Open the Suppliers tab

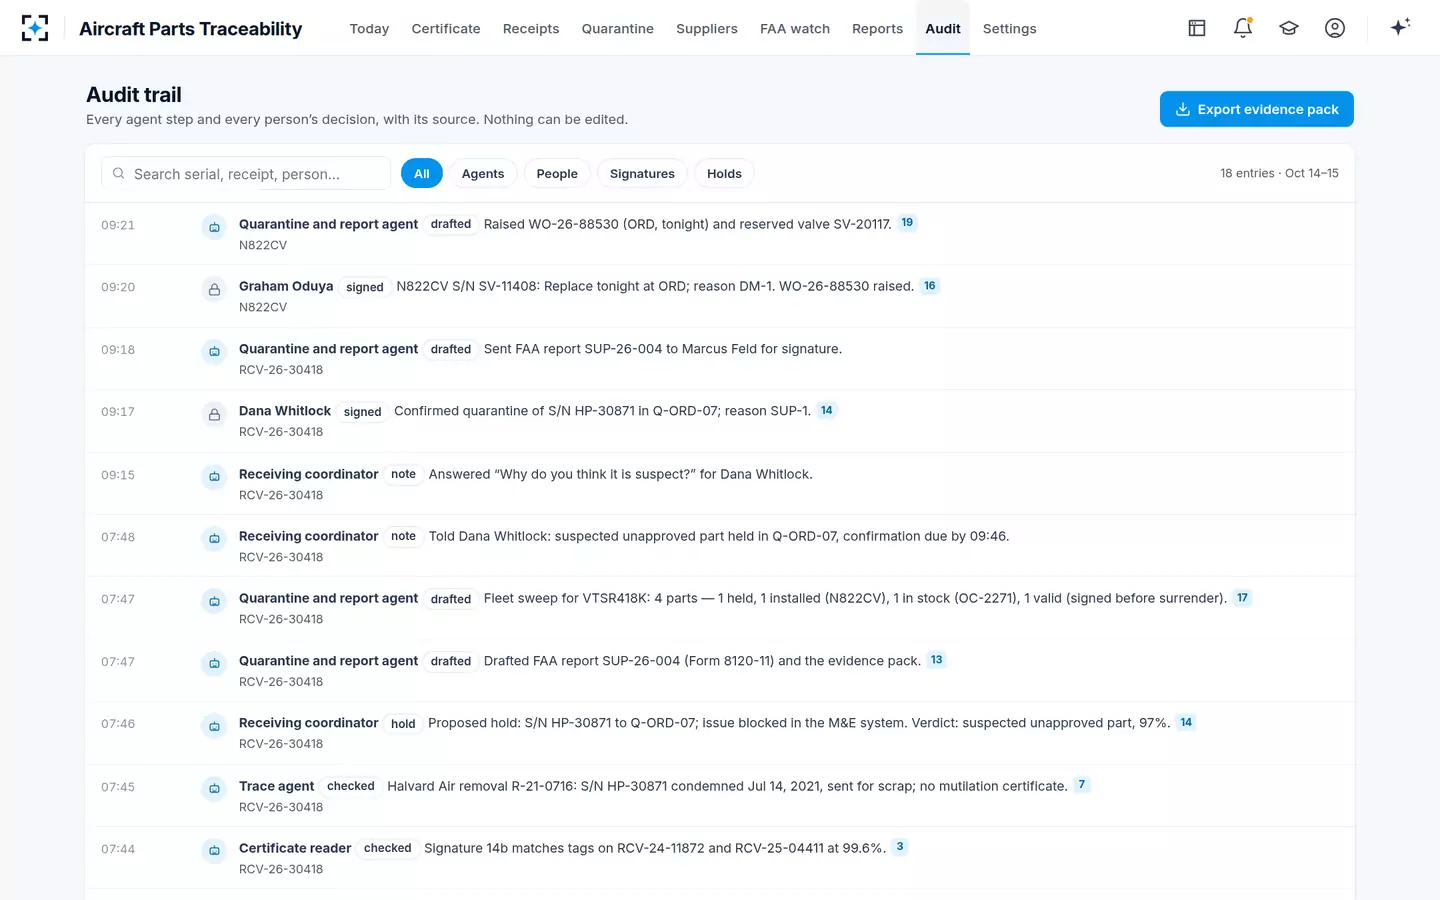pyautogui.click(x=707, y=28)
